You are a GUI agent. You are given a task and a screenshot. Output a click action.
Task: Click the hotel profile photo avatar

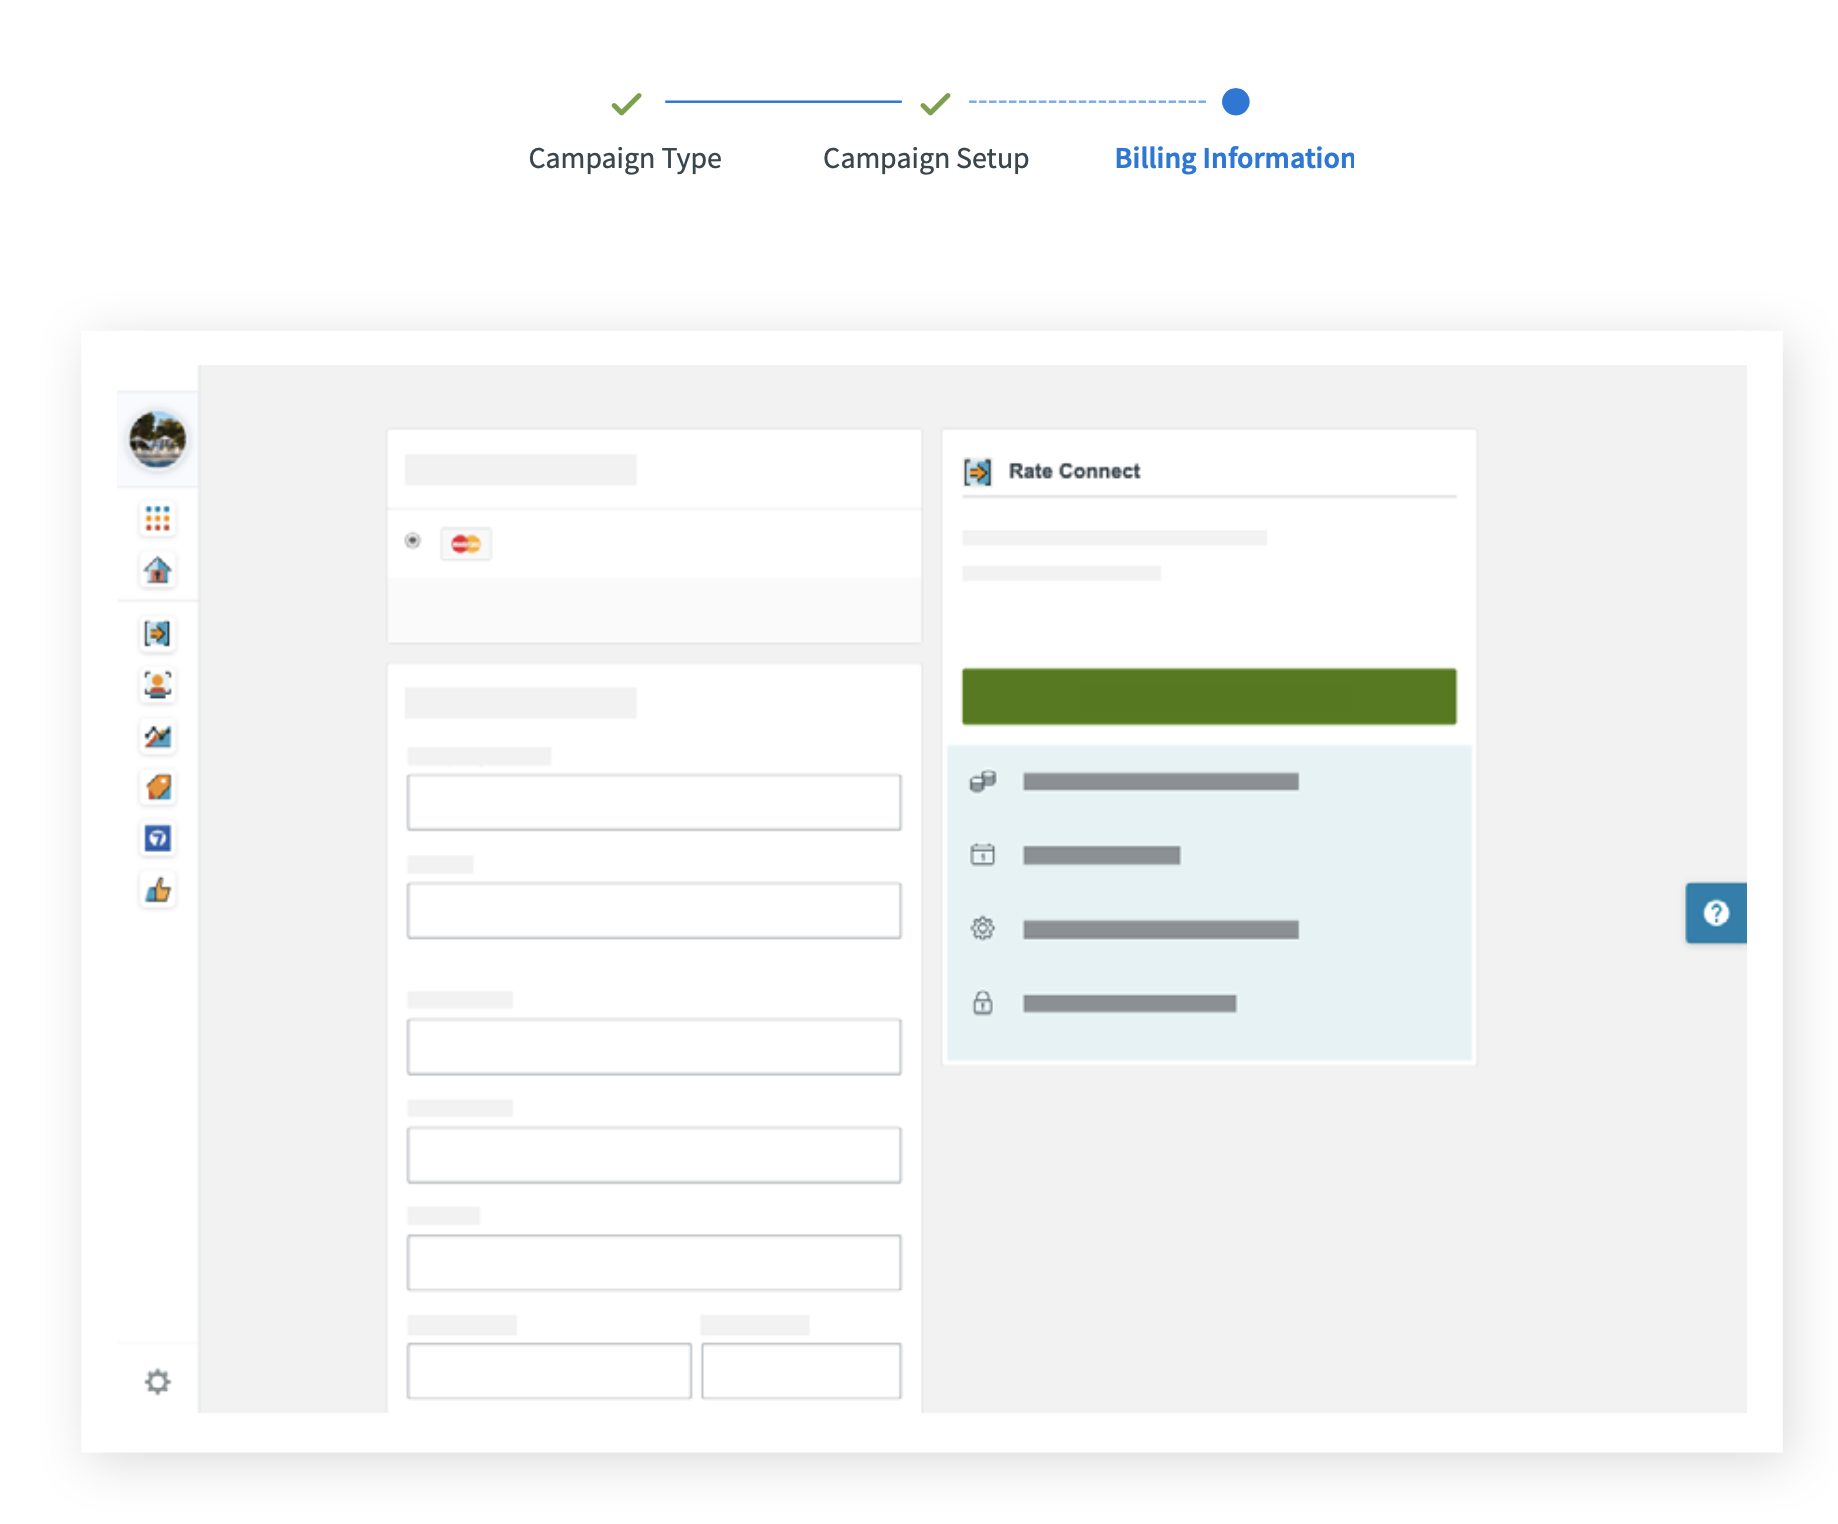coord(157,439)
